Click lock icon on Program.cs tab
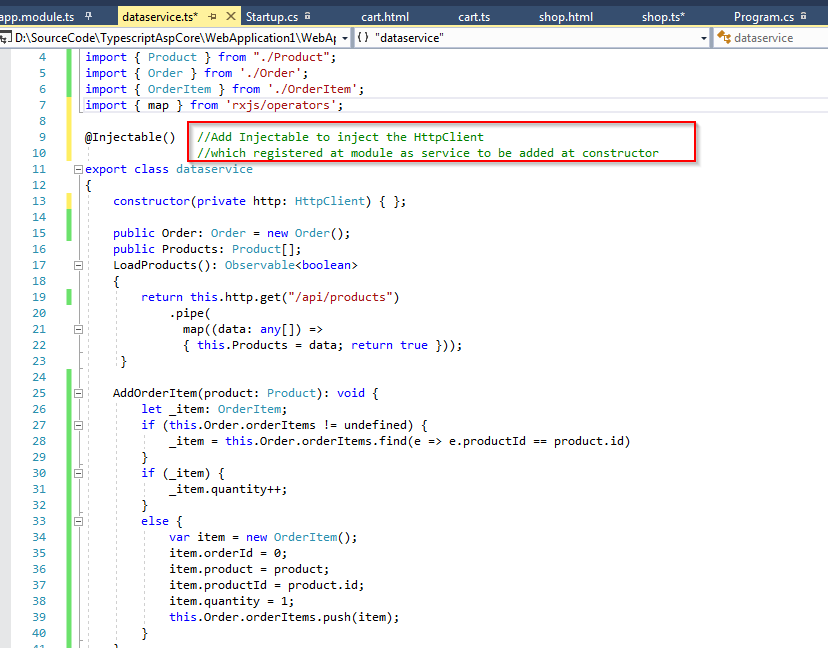 pyautogui.click(x=804, y=16)
